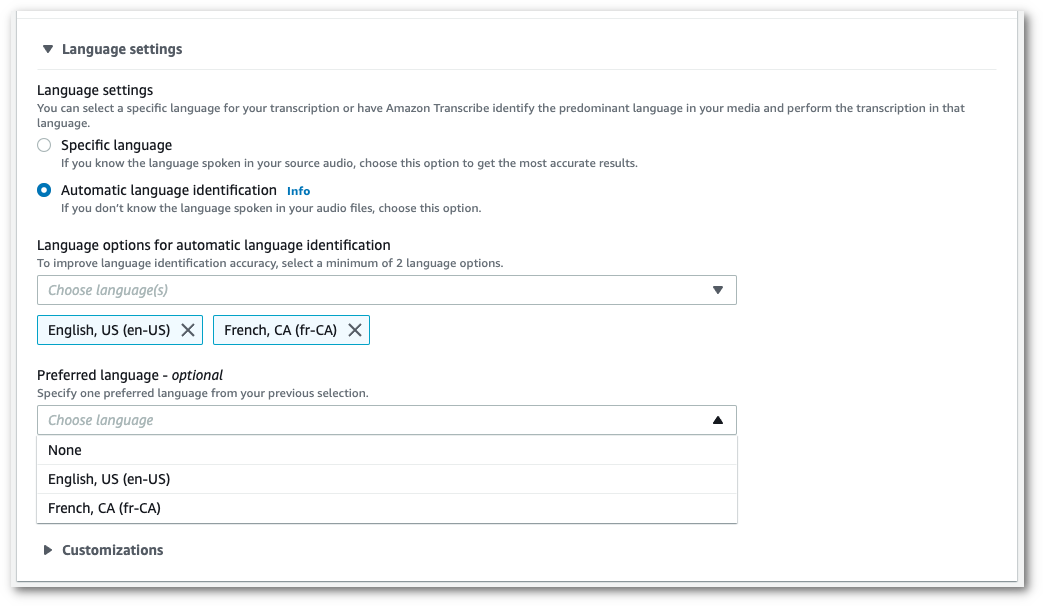Click the dropdown arrow on Choose language(s)

point(718,290)
